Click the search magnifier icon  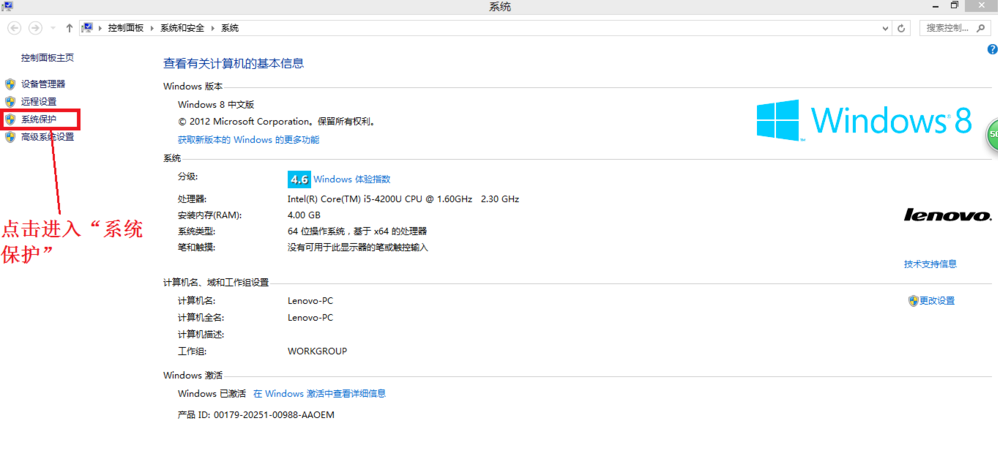(979, 29)
